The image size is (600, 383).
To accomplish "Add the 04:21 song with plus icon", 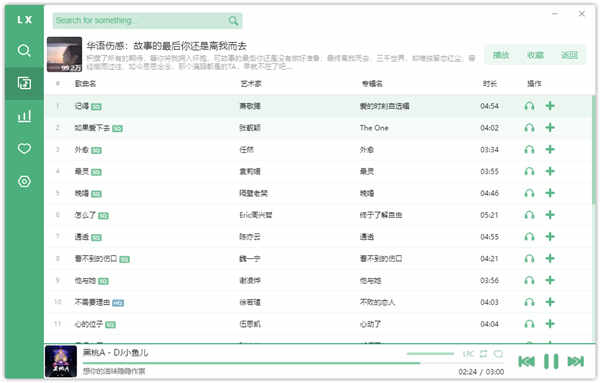I will 550,259.
